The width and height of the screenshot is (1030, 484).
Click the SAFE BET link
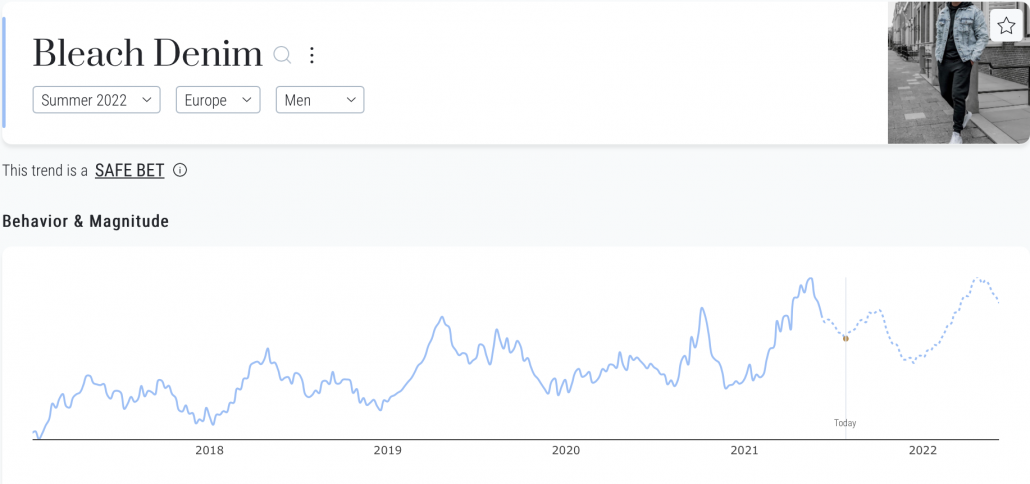[x=129, y=171]
